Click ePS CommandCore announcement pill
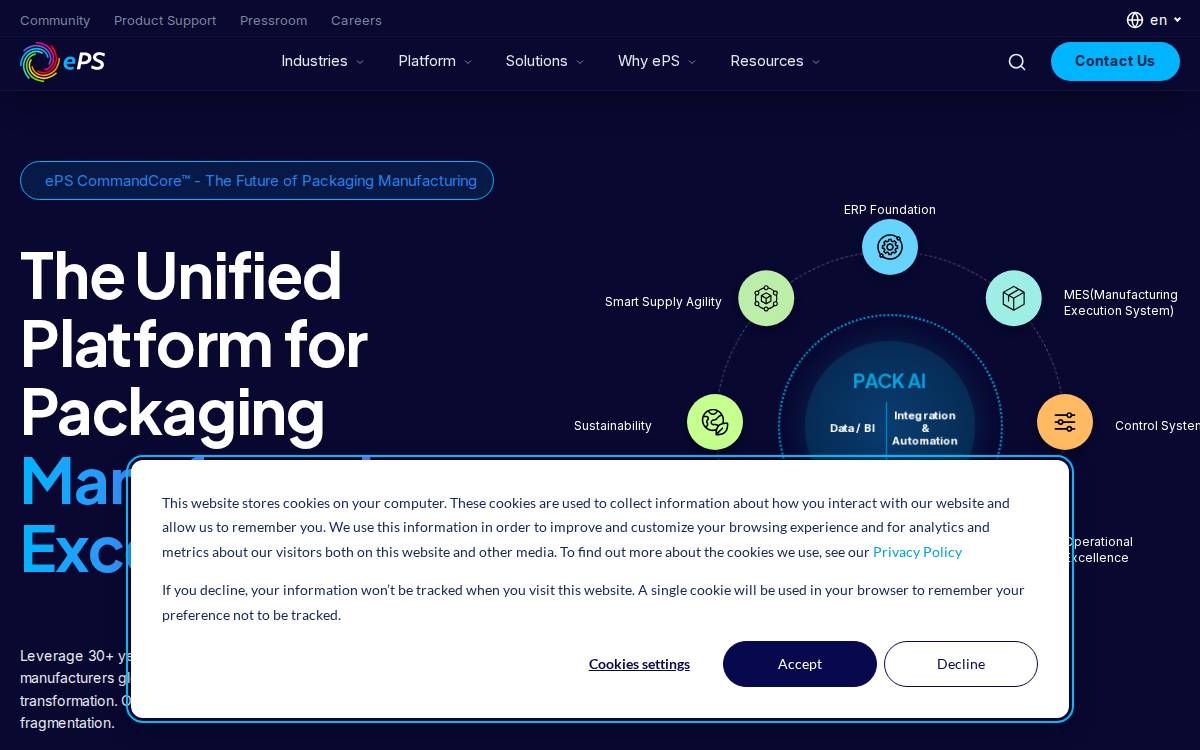 [257, 180]
